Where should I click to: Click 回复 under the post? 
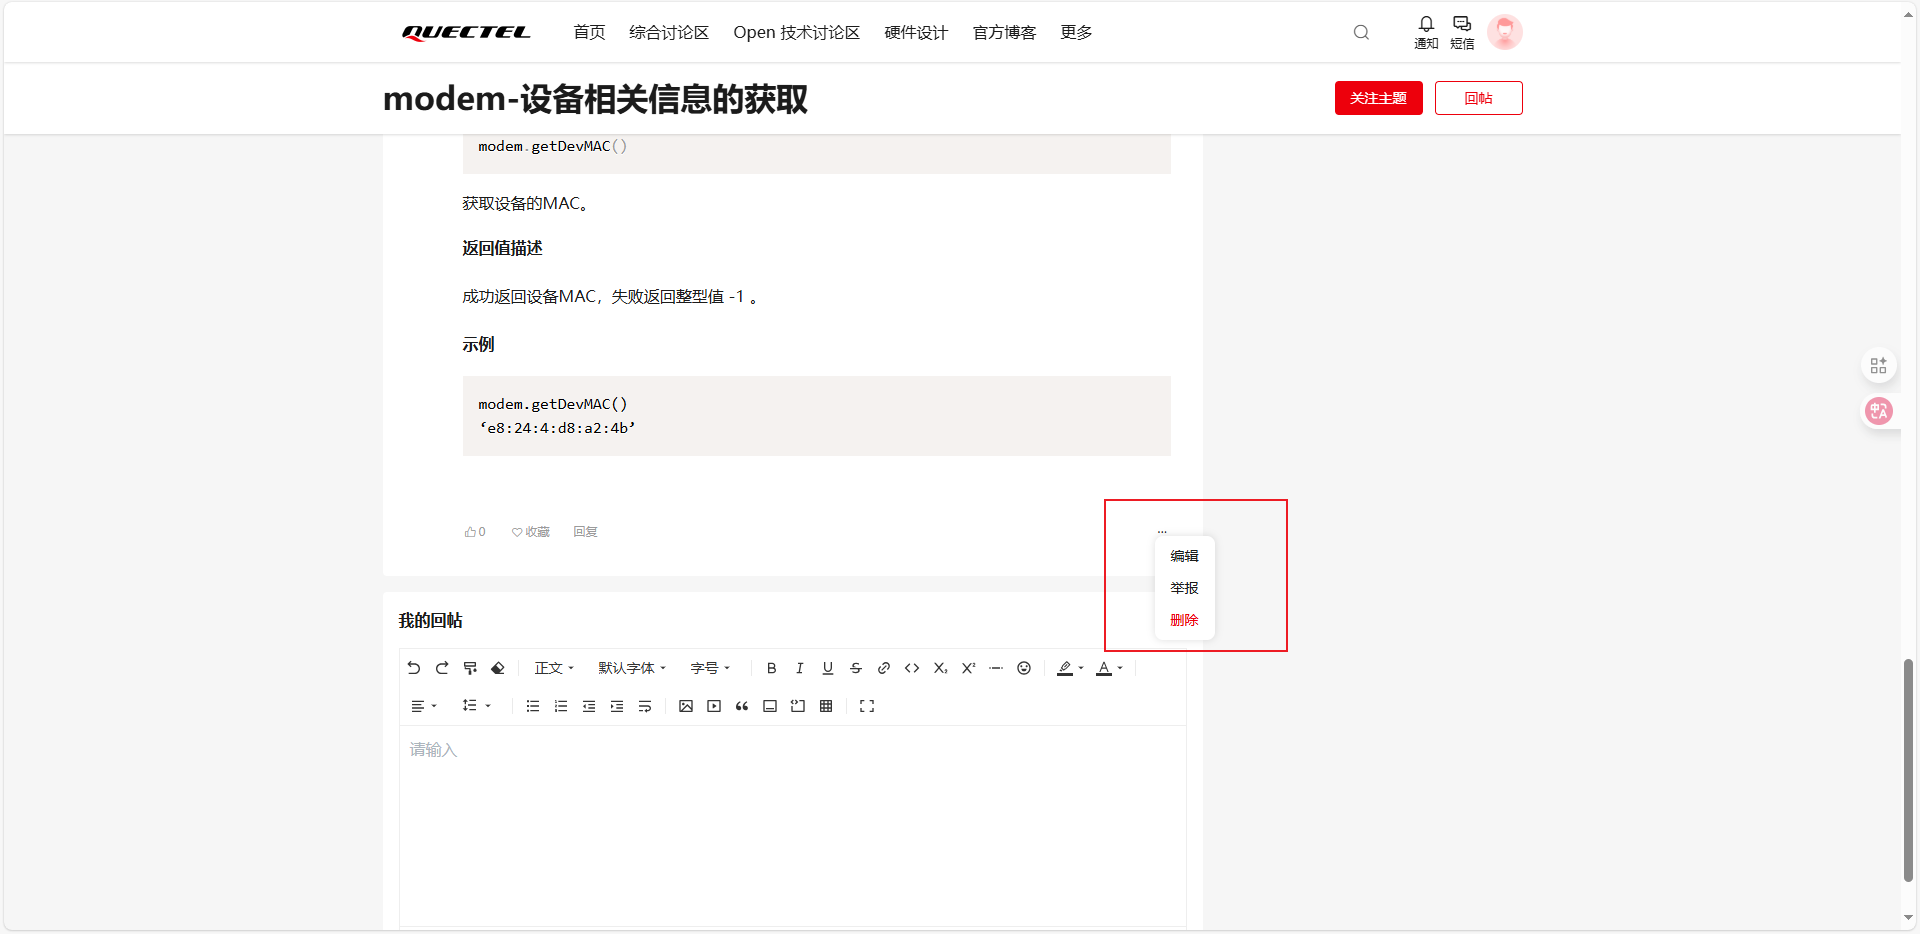click(x=586, y=532)
